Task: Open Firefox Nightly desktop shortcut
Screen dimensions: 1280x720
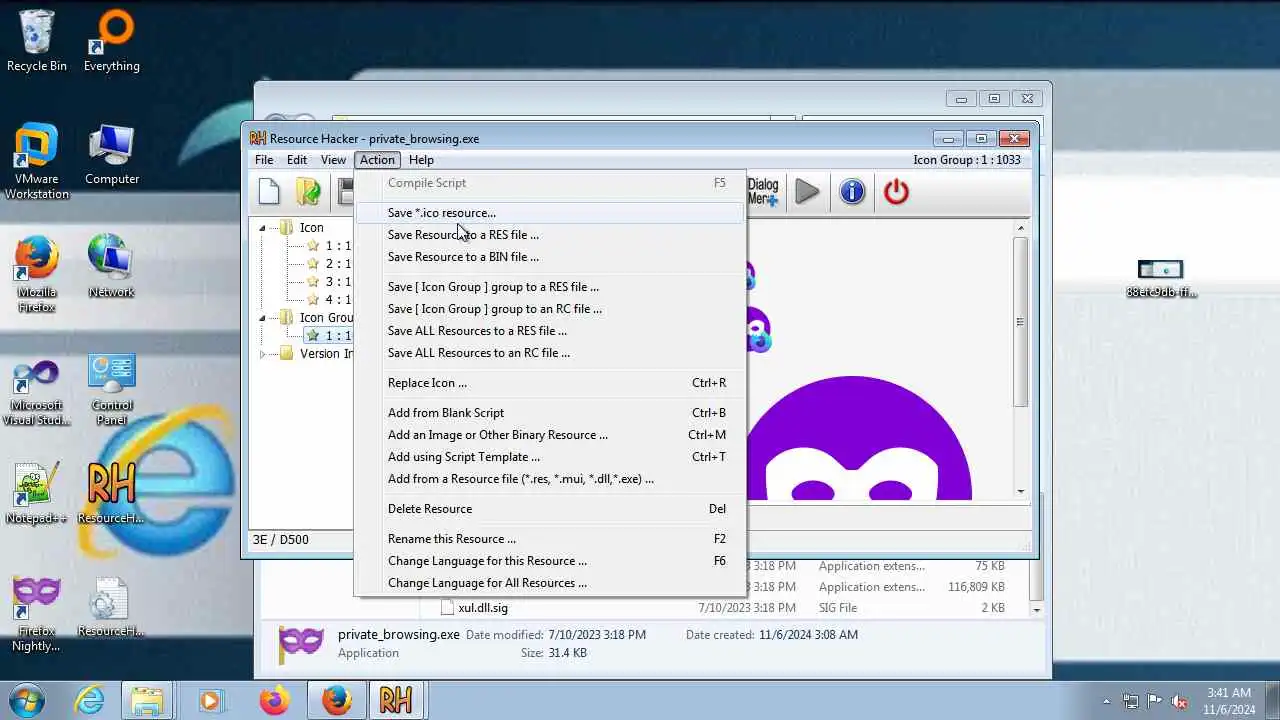Action: (37, 613)
